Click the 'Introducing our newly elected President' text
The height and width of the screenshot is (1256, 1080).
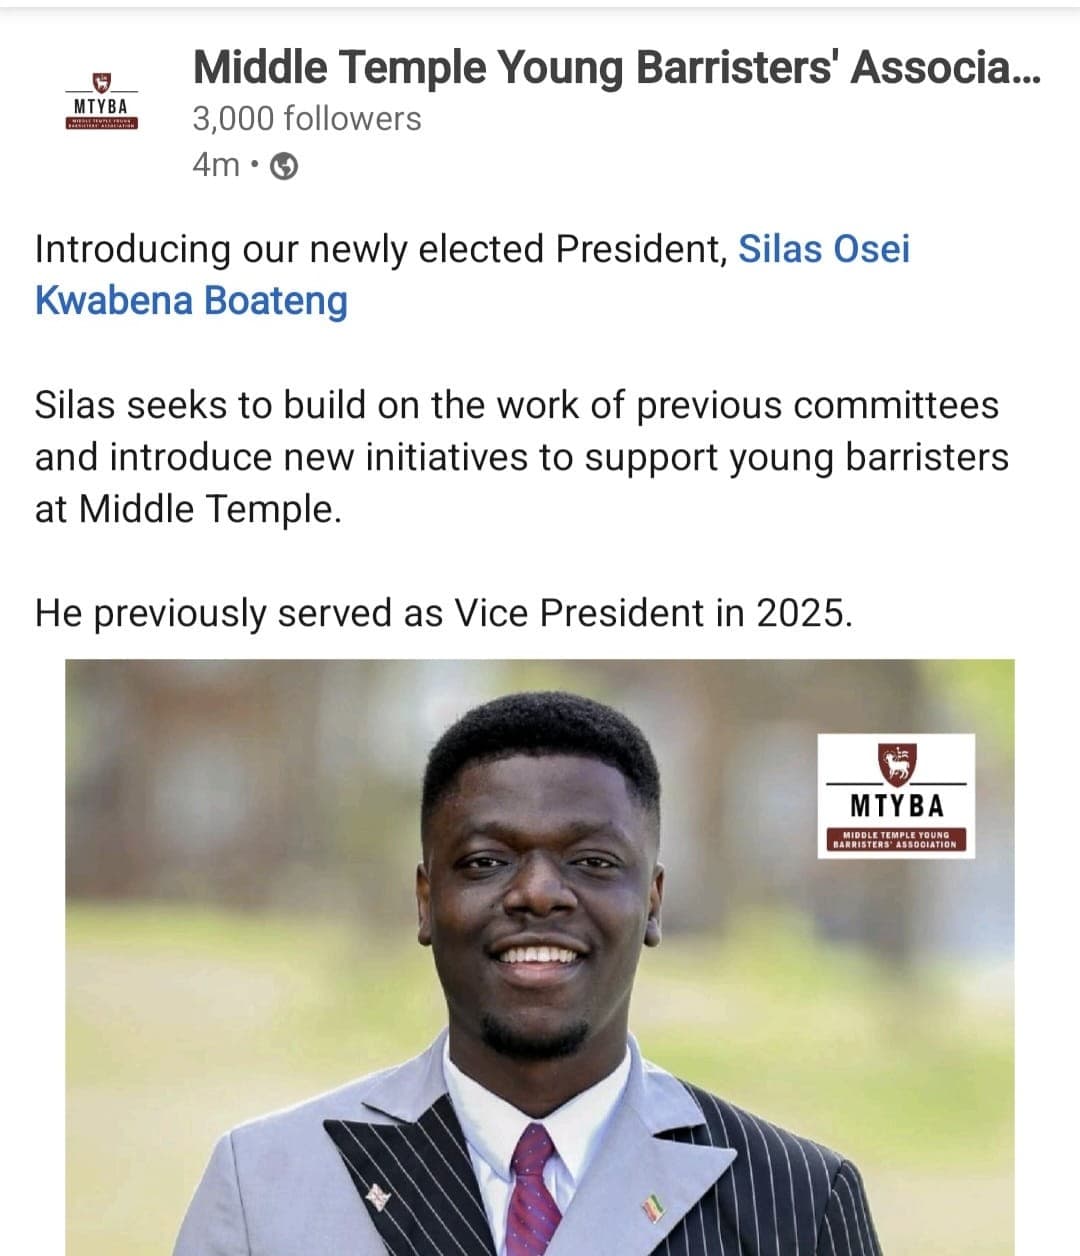(380, 249)
